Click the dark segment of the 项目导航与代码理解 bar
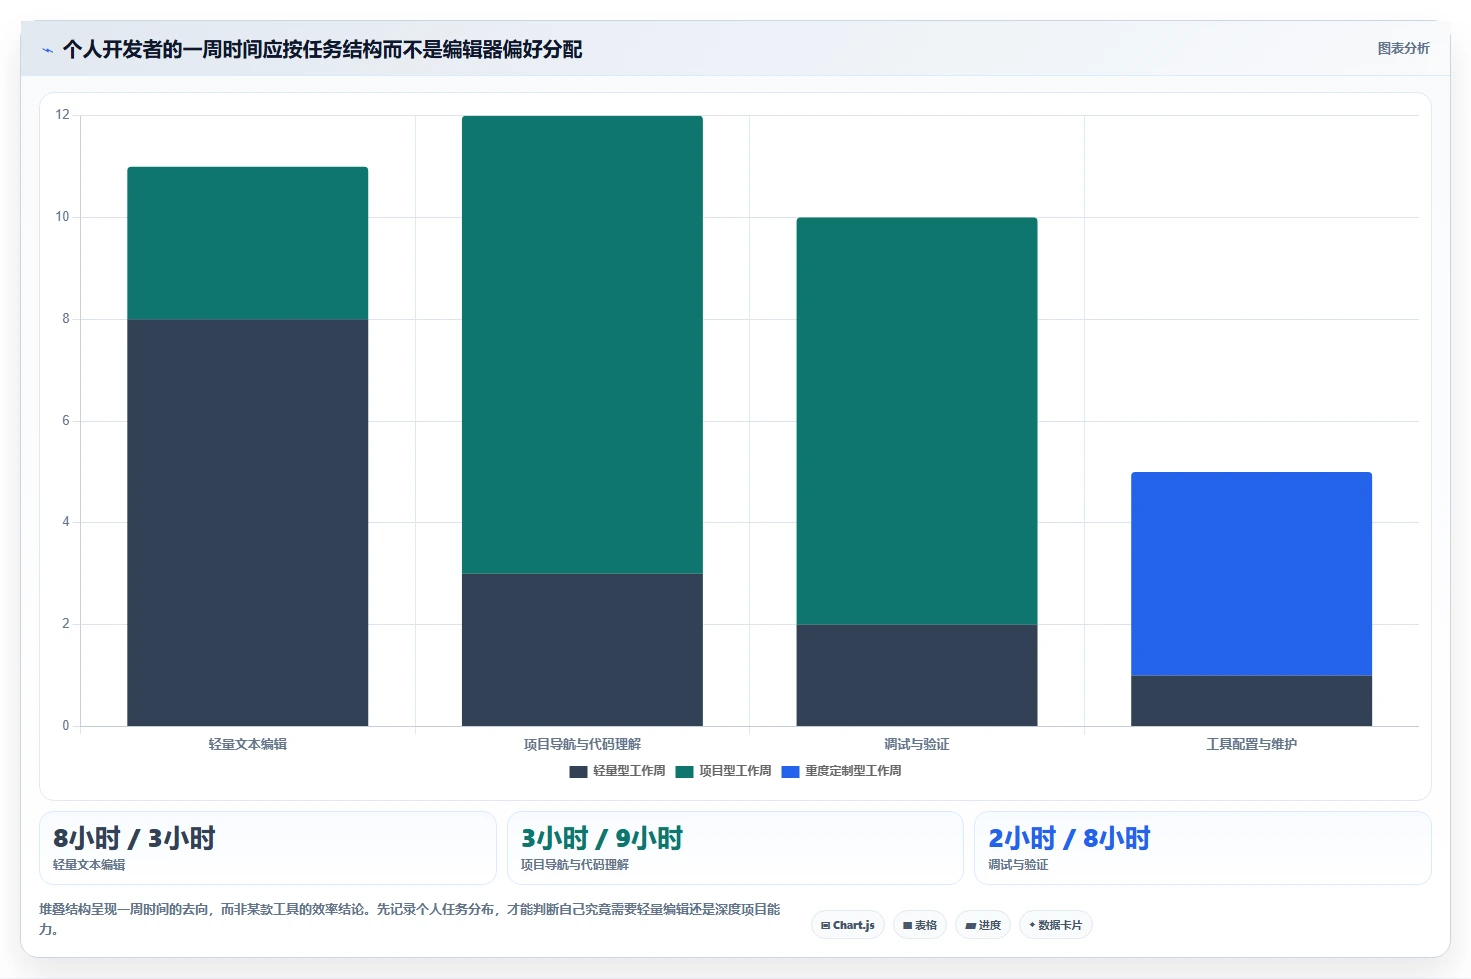Image resolution: width=1471 pixels, height=979 pixels. pyautogui.click(x=582, y=649)
